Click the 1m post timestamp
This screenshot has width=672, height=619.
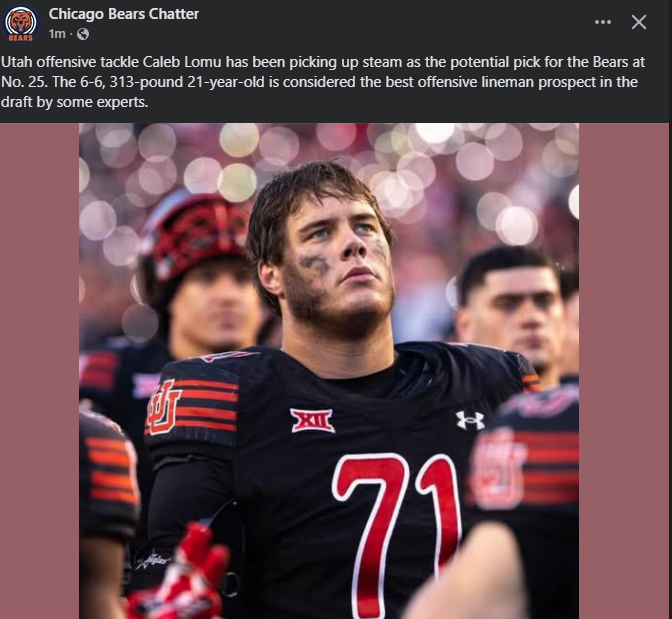point(57,34)
